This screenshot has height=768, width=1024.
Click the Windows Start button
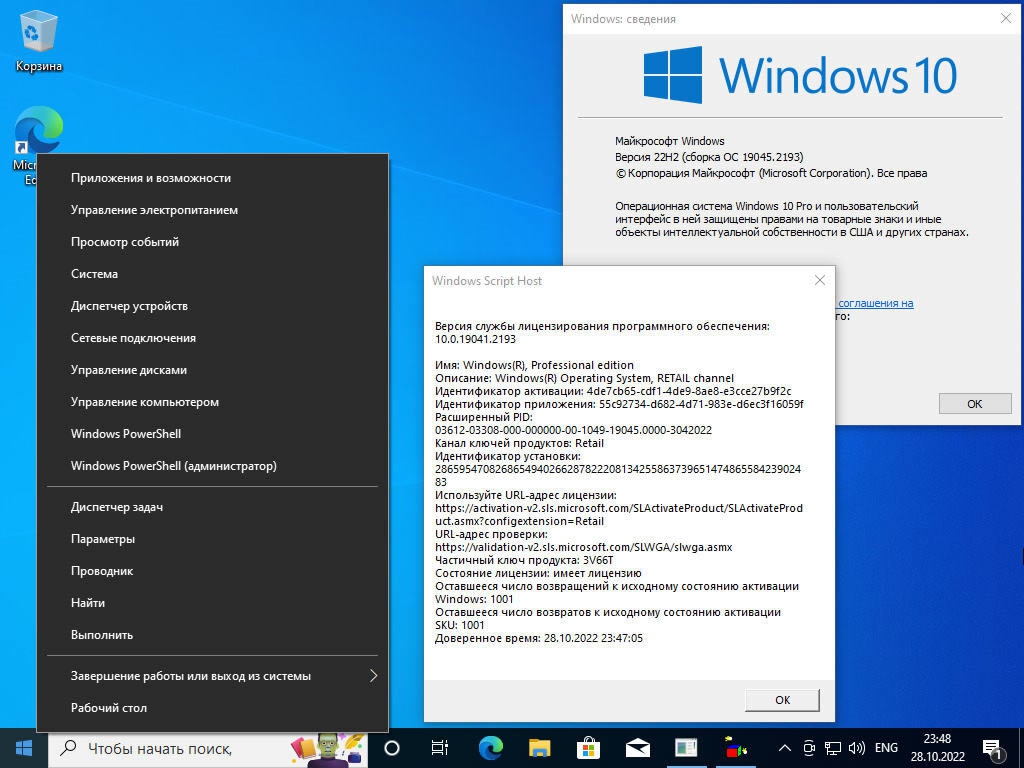point(24,748)
